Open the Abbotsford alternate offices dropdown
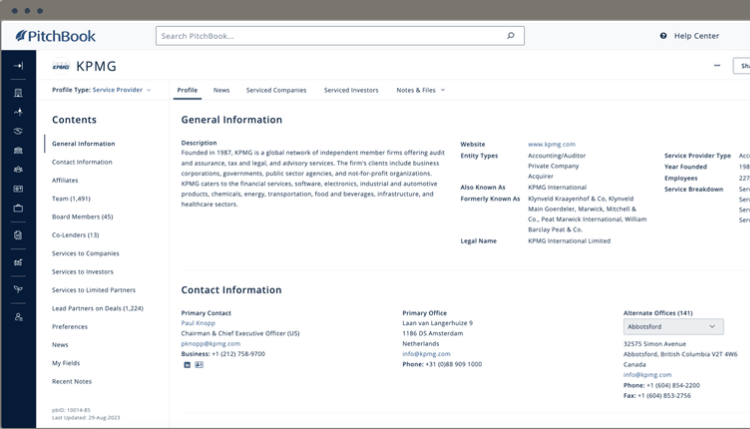The height and width of the screenshot is (429, 750). [x=672, y=326]
